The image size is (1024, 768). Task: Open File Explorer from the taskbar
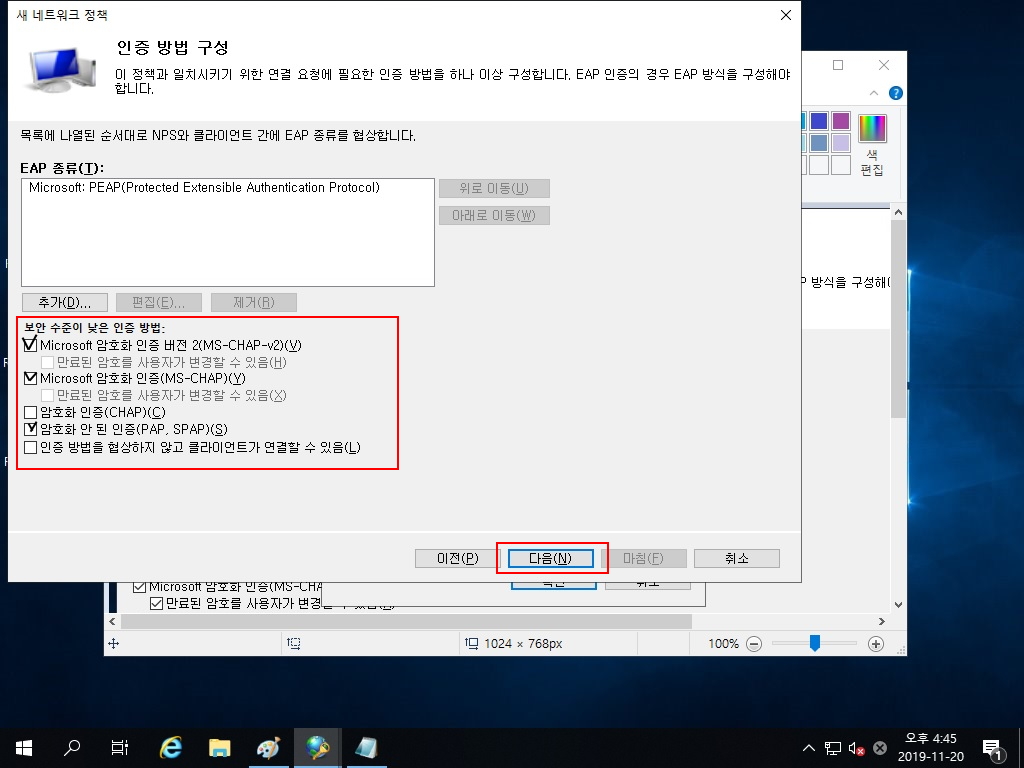pos(220,747)
